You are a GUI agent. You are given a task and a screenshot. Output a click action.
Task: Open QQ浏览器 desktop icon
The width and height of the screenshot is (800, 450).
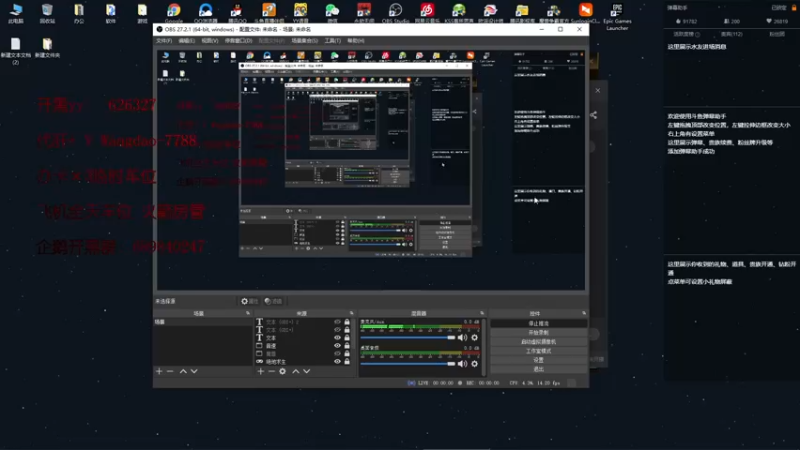pyautogui.click(x=206, y=13)
